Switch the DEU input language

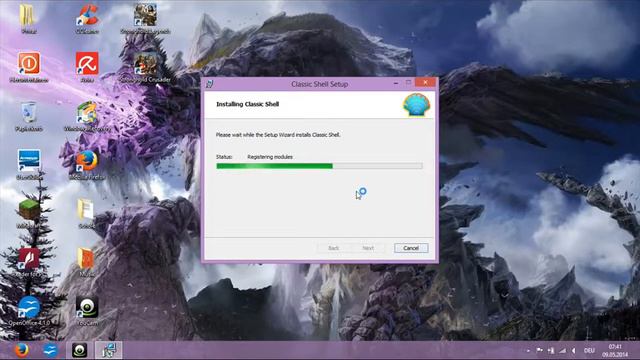click(589, 350)
